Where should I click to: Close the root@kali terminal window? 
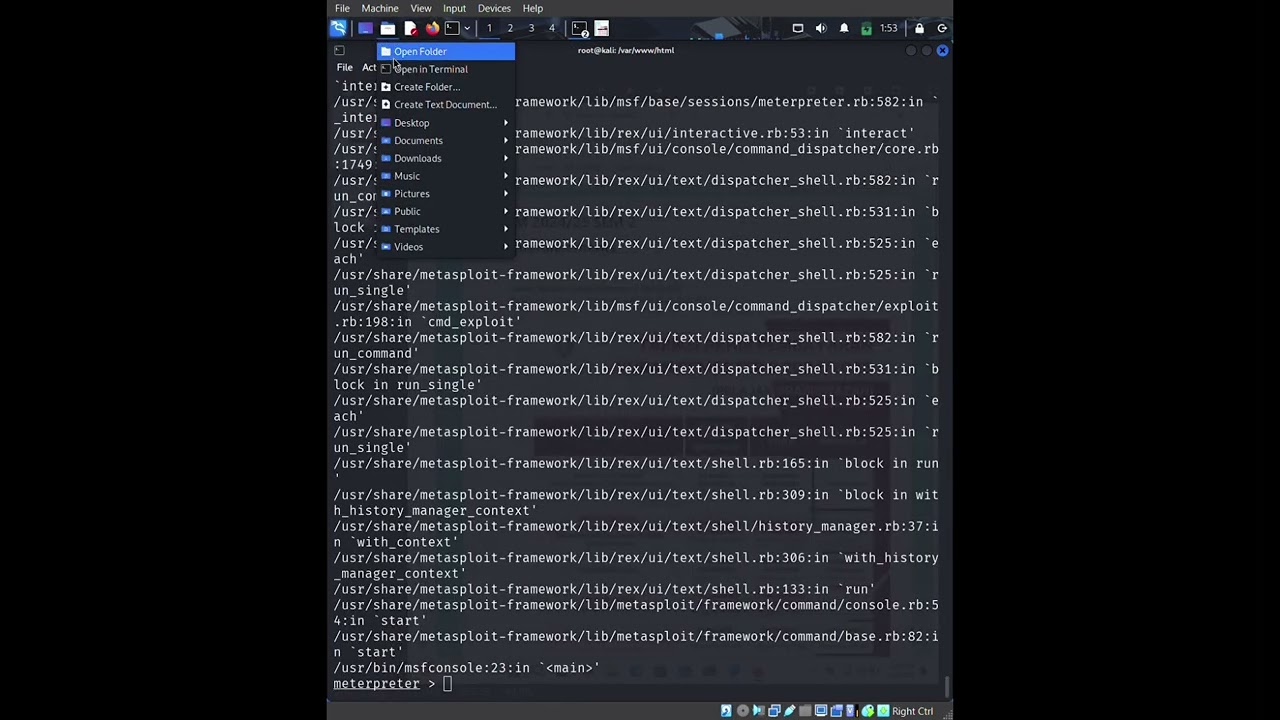point(942,50)
